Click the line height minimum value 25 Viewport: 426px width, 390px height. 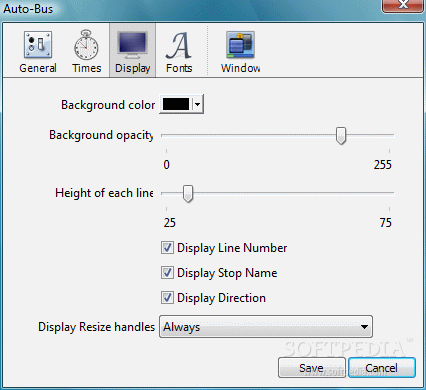pos(170,223)
